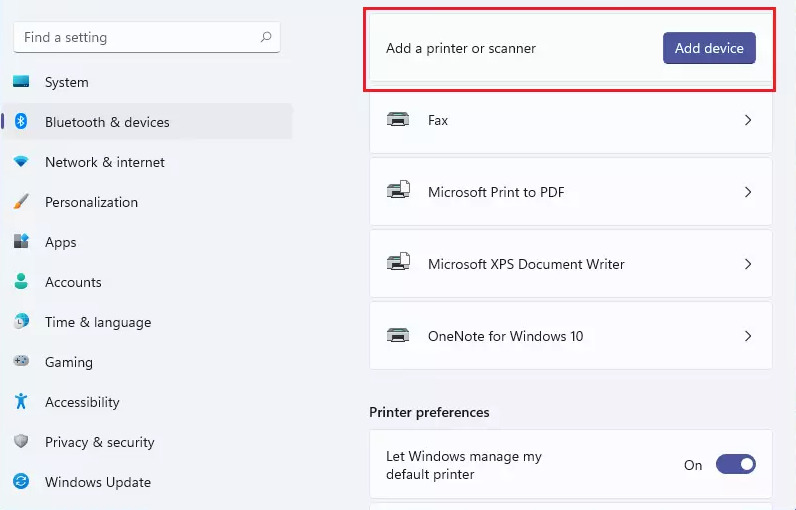Click the OneNote for Windows 10 label
Screen dimensions: 796x510
click(505, 336)
